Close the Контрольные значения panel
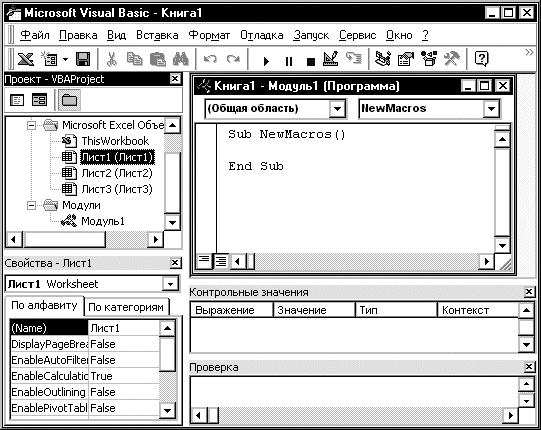 tap(529, 292)
